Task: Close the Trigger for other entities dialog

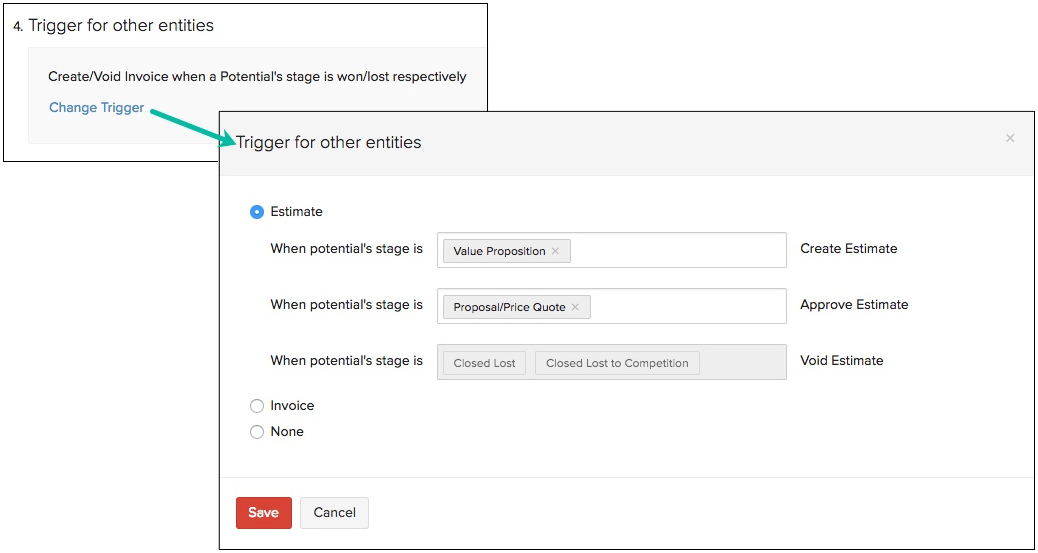Action: (1010, 138)
